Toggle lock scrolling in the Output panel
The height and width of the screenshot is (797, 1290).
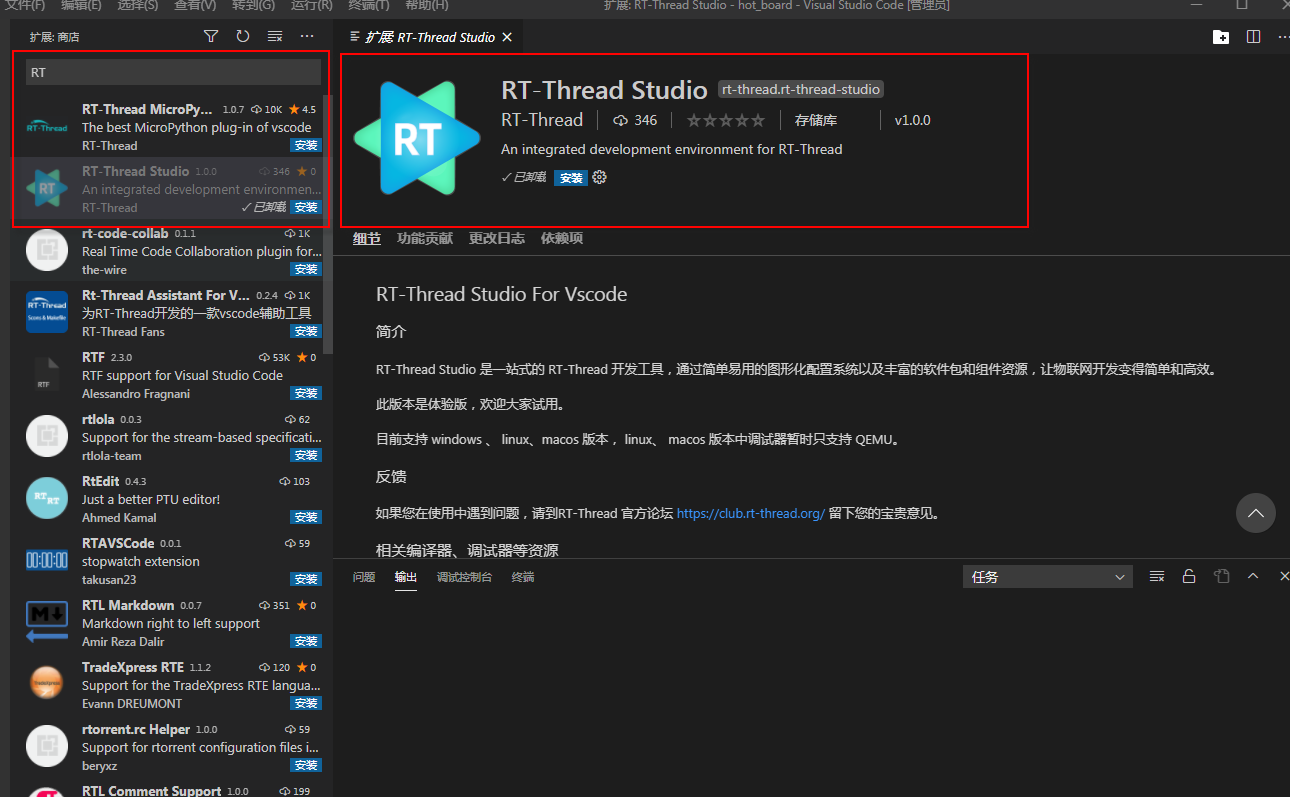click(x=1189, y=578)
